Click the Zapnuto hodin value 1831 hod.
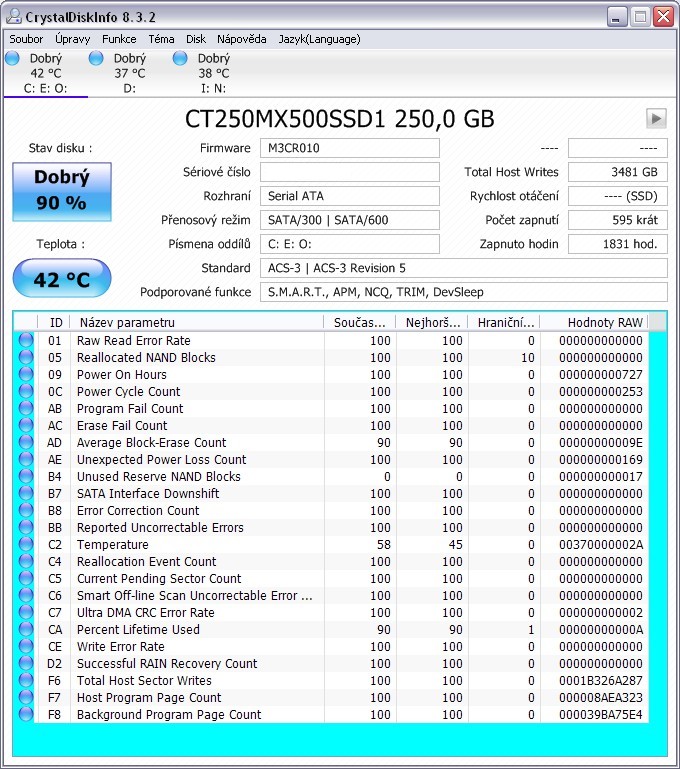Screen dimensions: 680x769 tap(618, 244)
